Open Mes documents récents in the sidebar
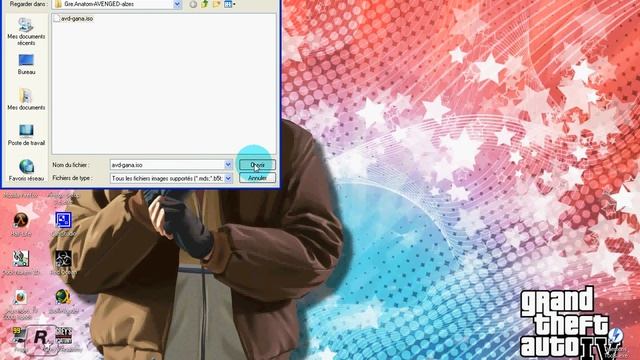The width and height of the screenshot is (640, 360). 26,31
